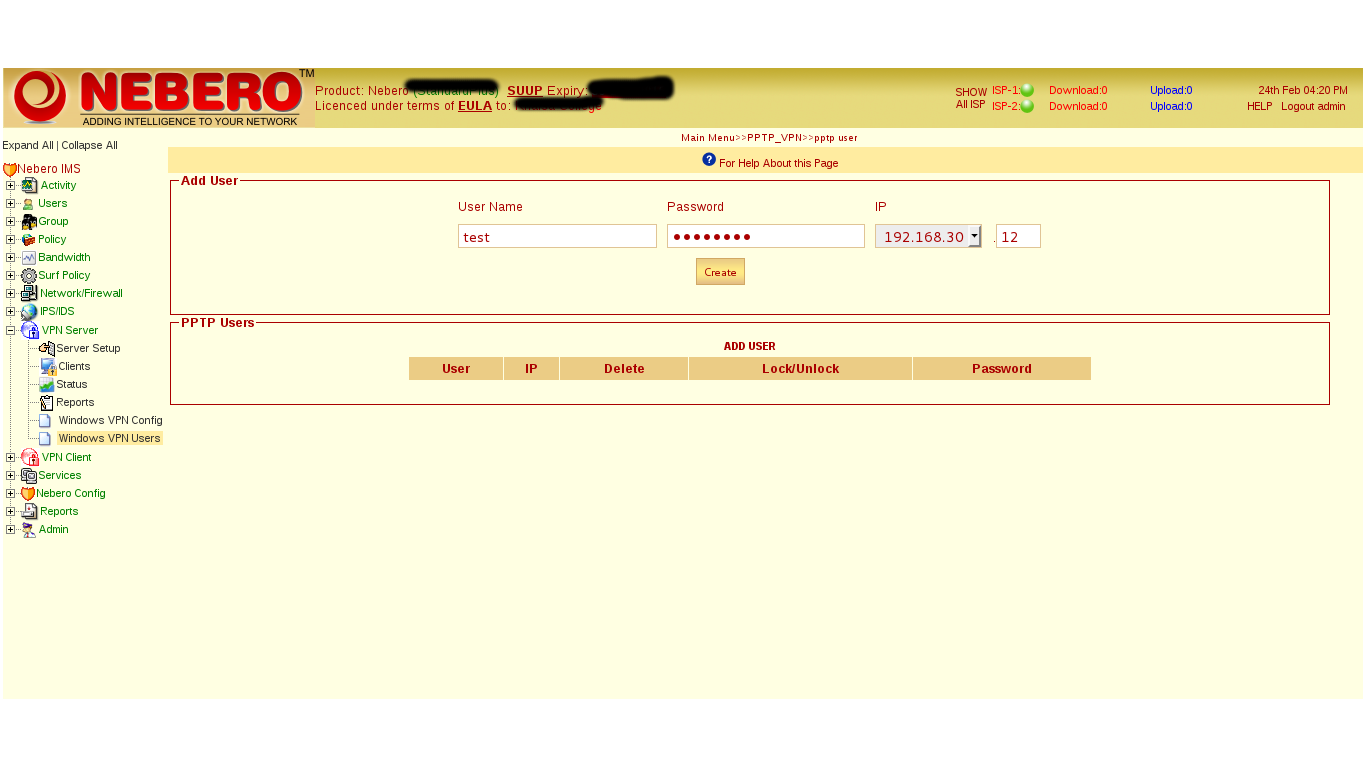Click the Services icon in the tree
The width and height of the screenshot is (1366, 768).
[29, 476]
